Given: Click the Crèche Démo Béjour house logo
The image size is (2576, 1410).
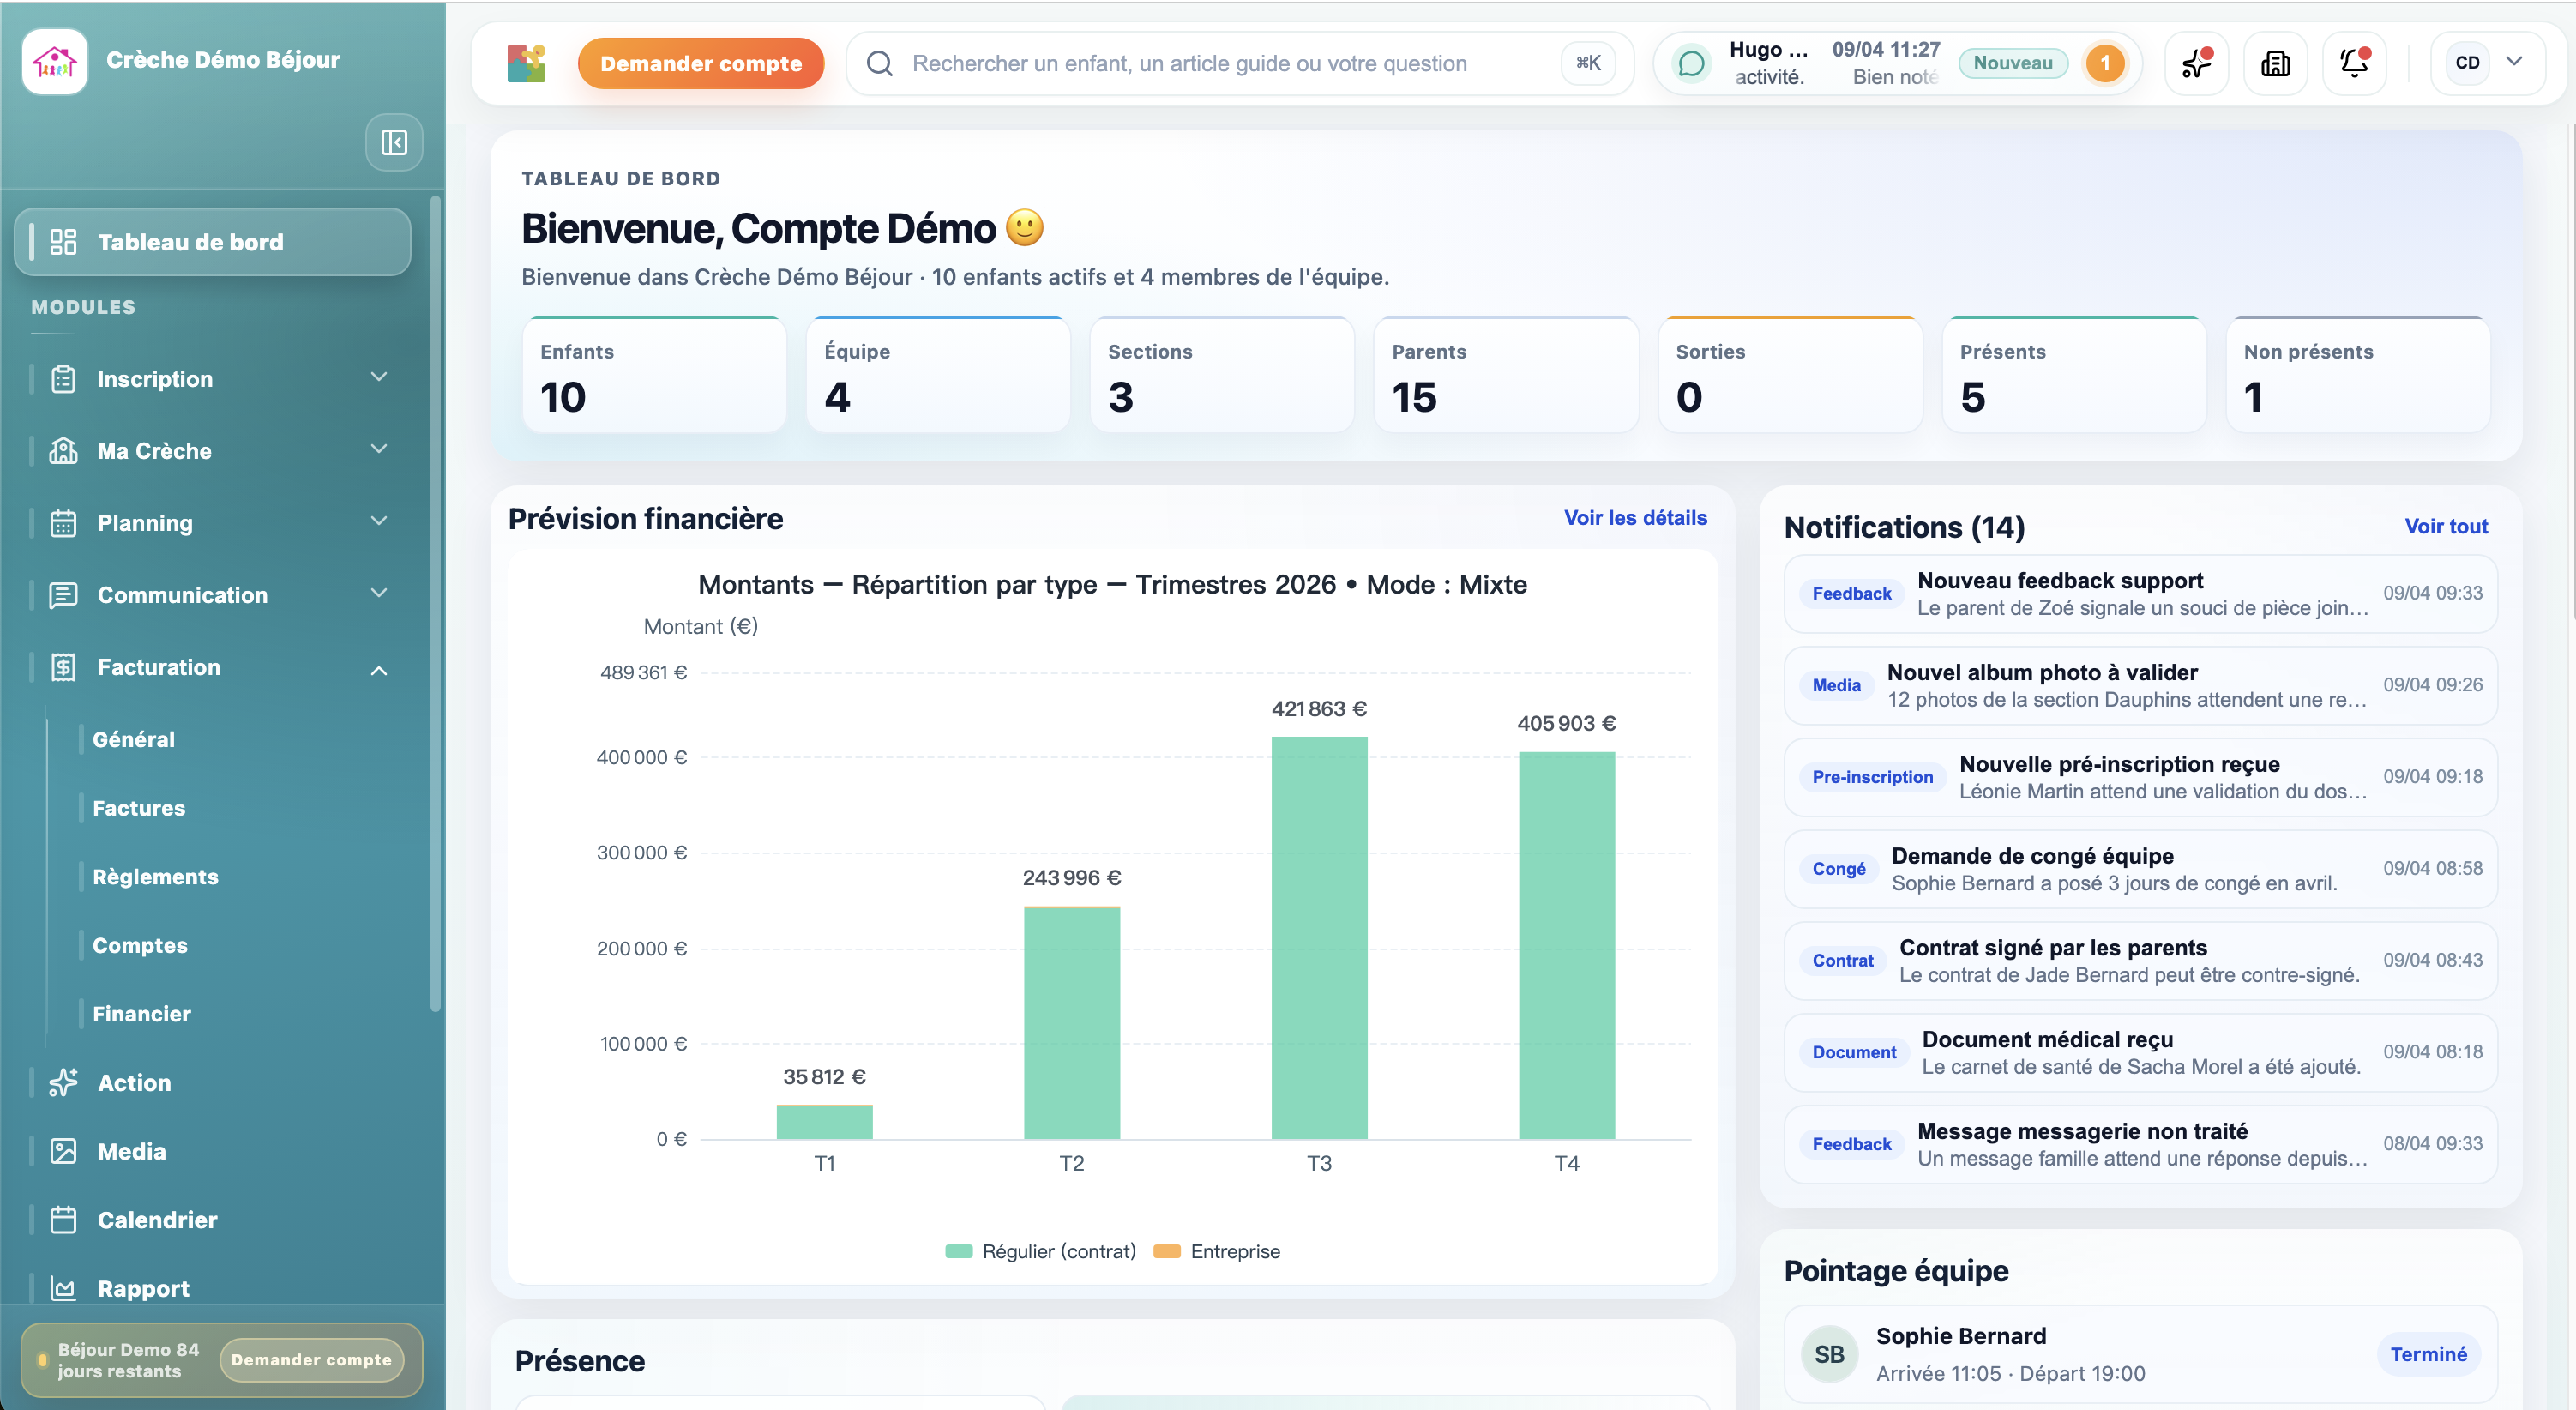Looking at the screenshot, I should tap(54, 60).
